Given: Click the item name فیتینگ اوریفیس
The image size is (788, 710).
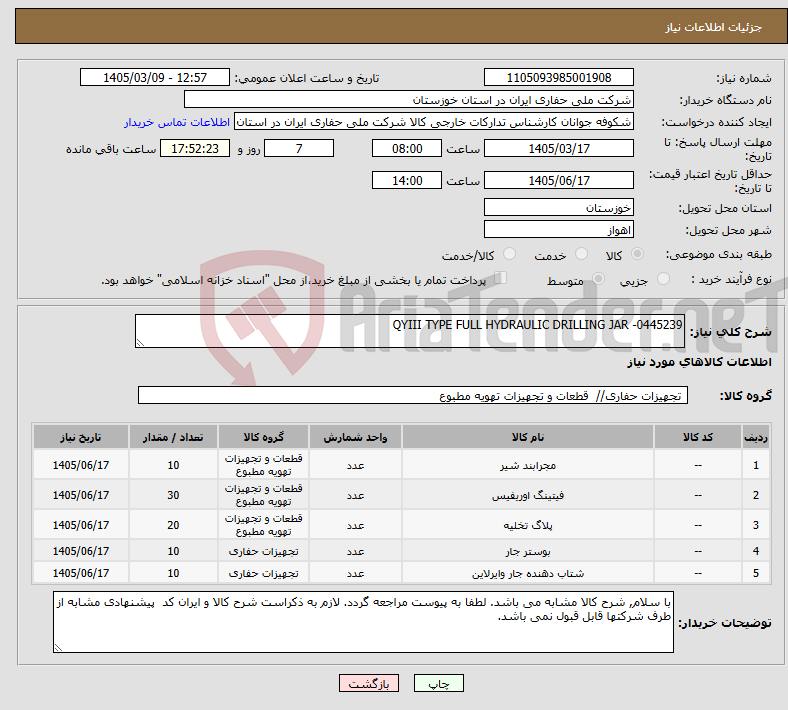Looking at the screenshot, I should (528, 495).
